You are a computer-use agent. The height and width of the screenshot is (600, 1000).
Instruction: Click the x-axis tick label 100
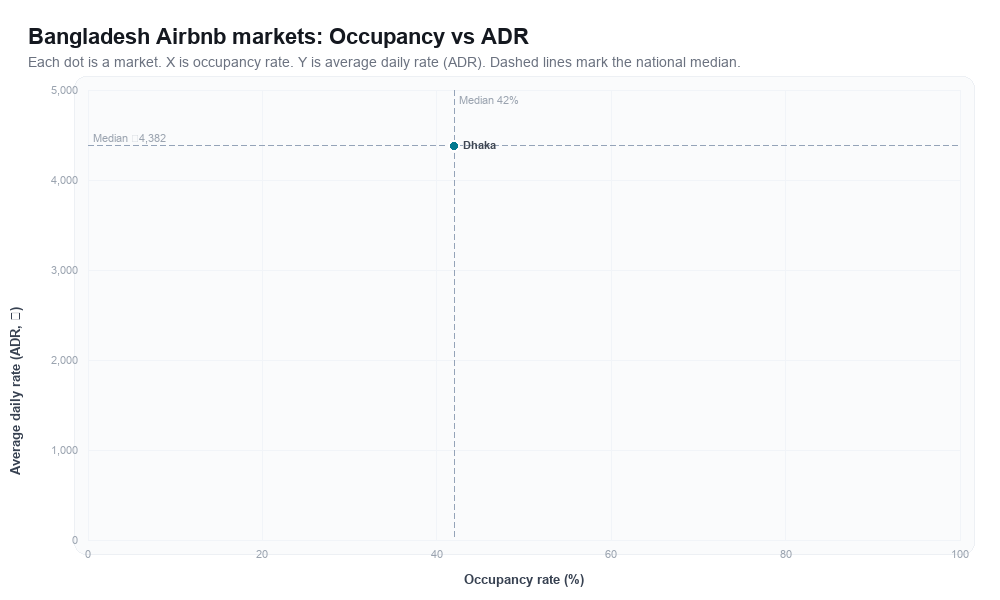click(x=960, y=554)
